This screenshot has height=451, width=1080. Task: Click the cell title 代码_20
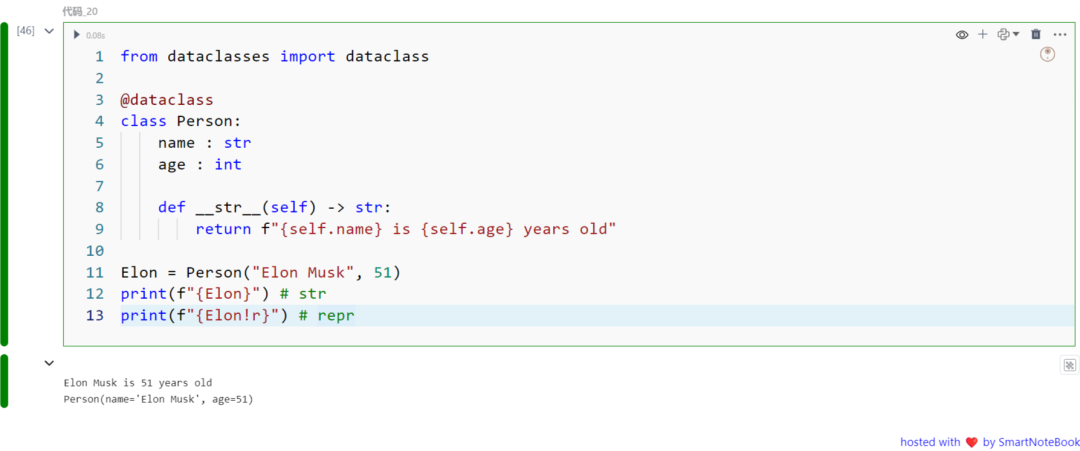(80, 11)
